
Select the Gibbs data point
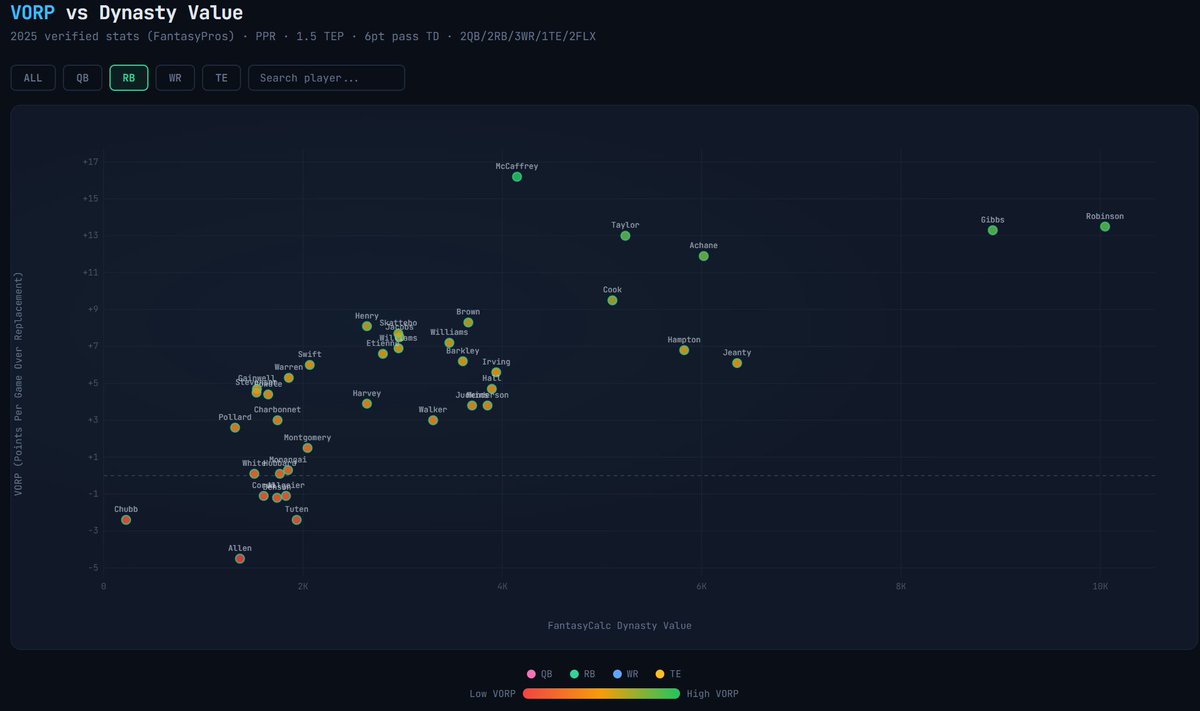coord(993,230)
